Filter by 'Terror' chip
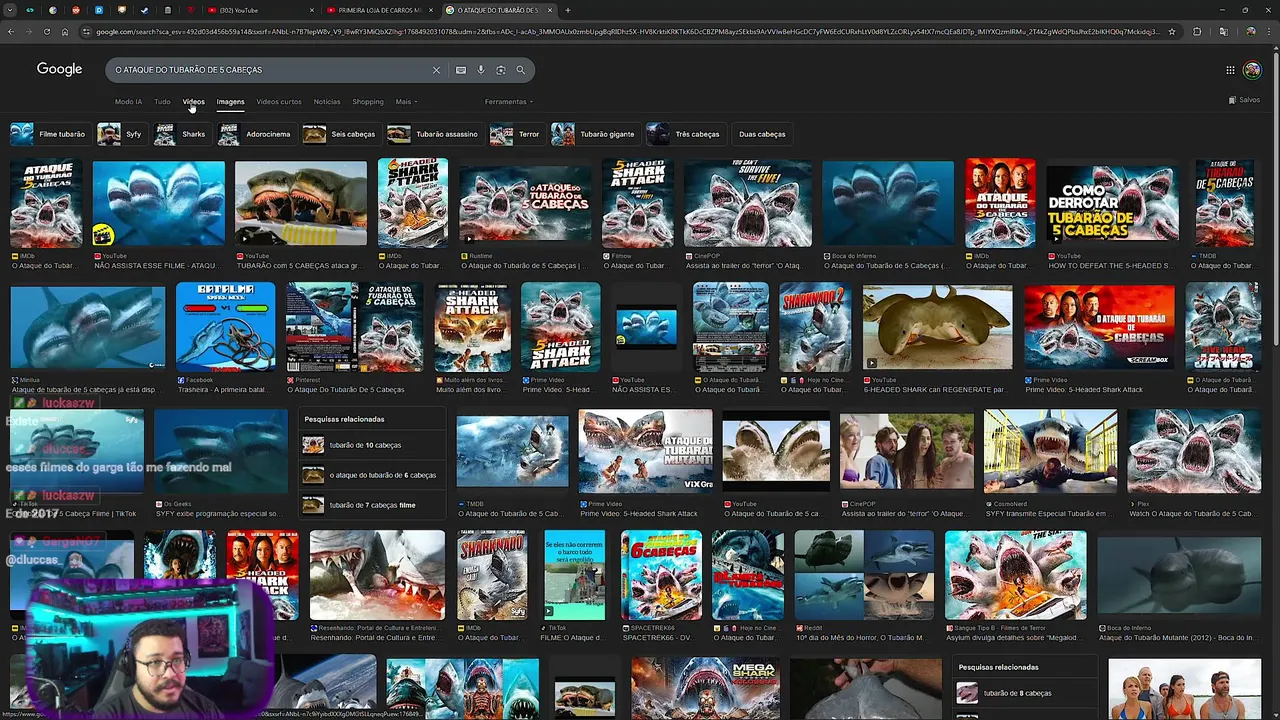 515,134
